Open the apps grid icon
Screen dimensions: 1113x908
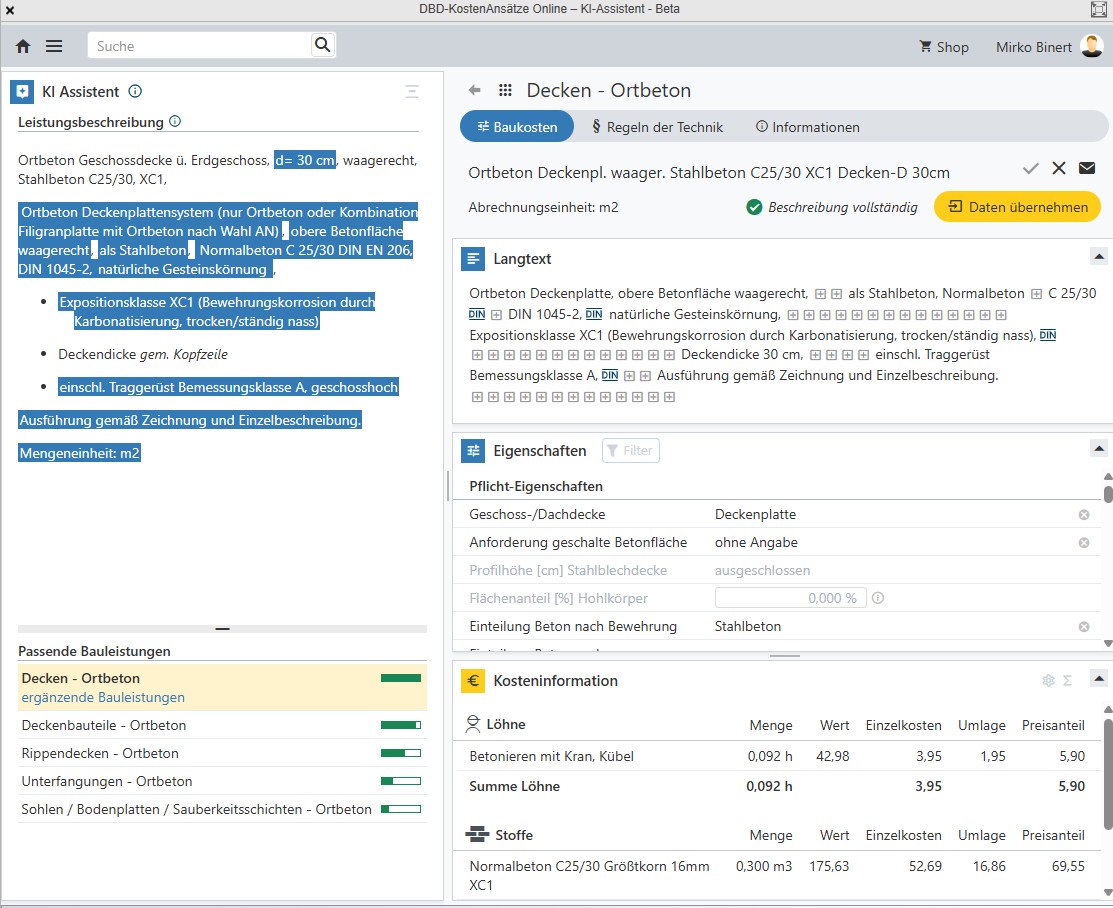tap(505, 90)
